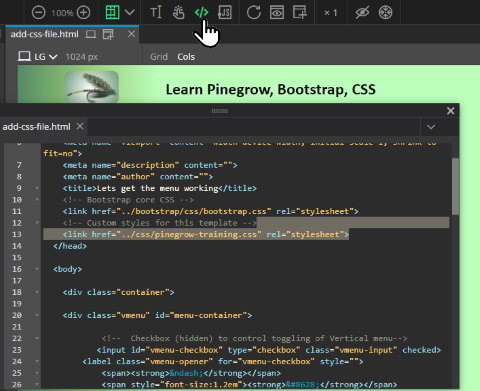The width and height of the screenshot is (480, 391).
Task: Open the LG device size dropdown
Action: tap(46, 57)
